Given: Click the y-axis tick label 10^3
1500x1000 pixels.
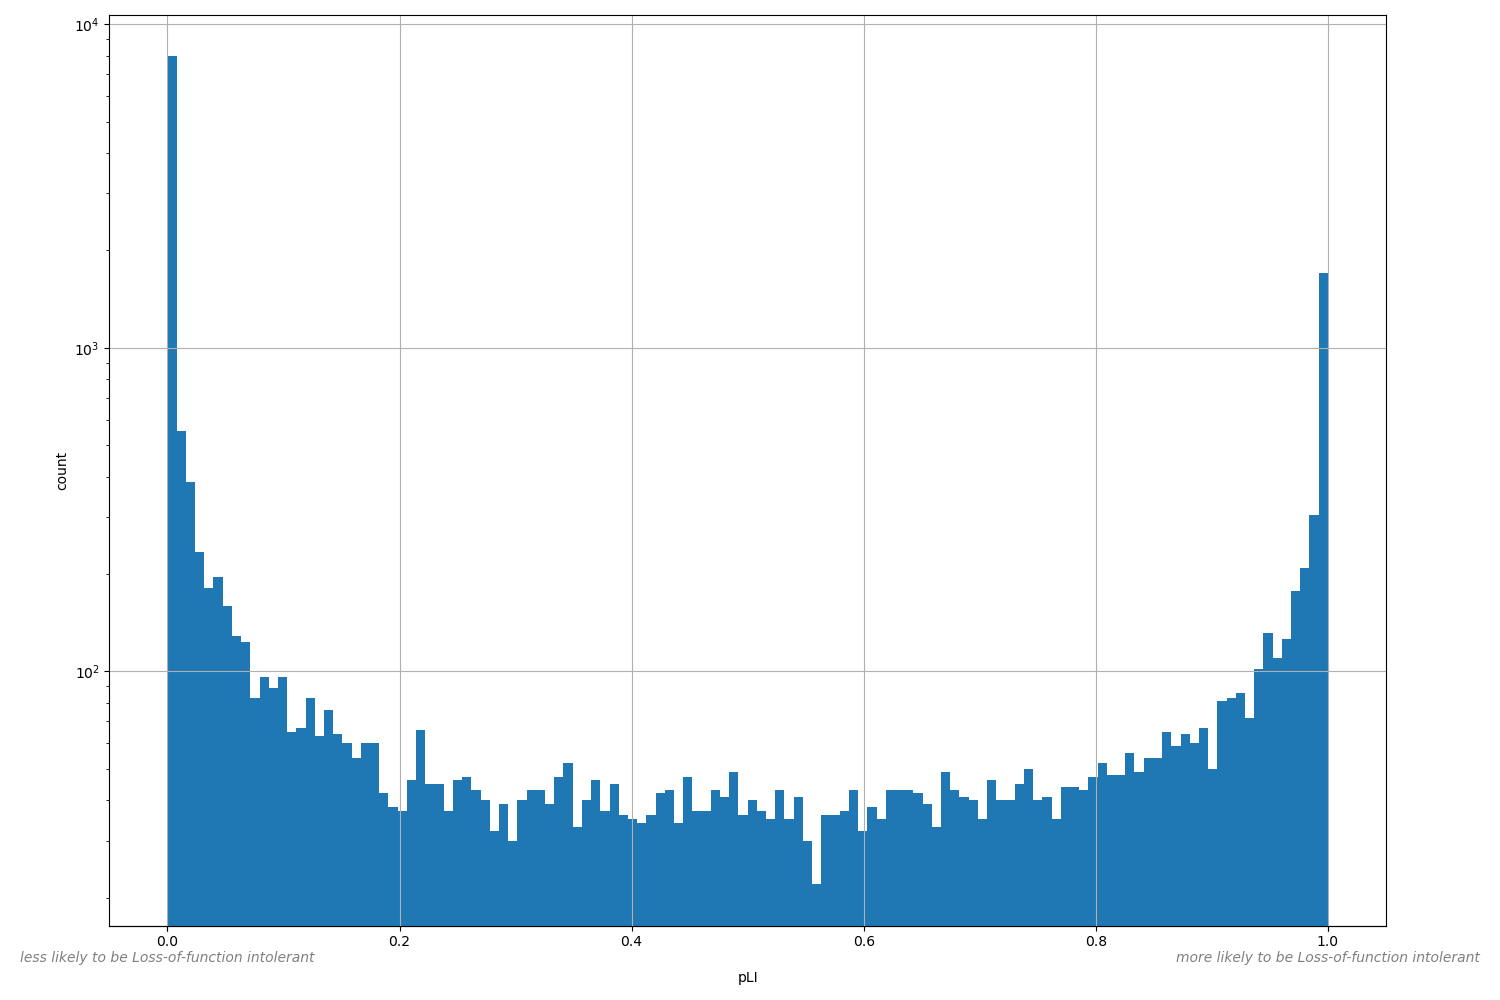Looking at the screenshot, I should click(x=87, y=349).
